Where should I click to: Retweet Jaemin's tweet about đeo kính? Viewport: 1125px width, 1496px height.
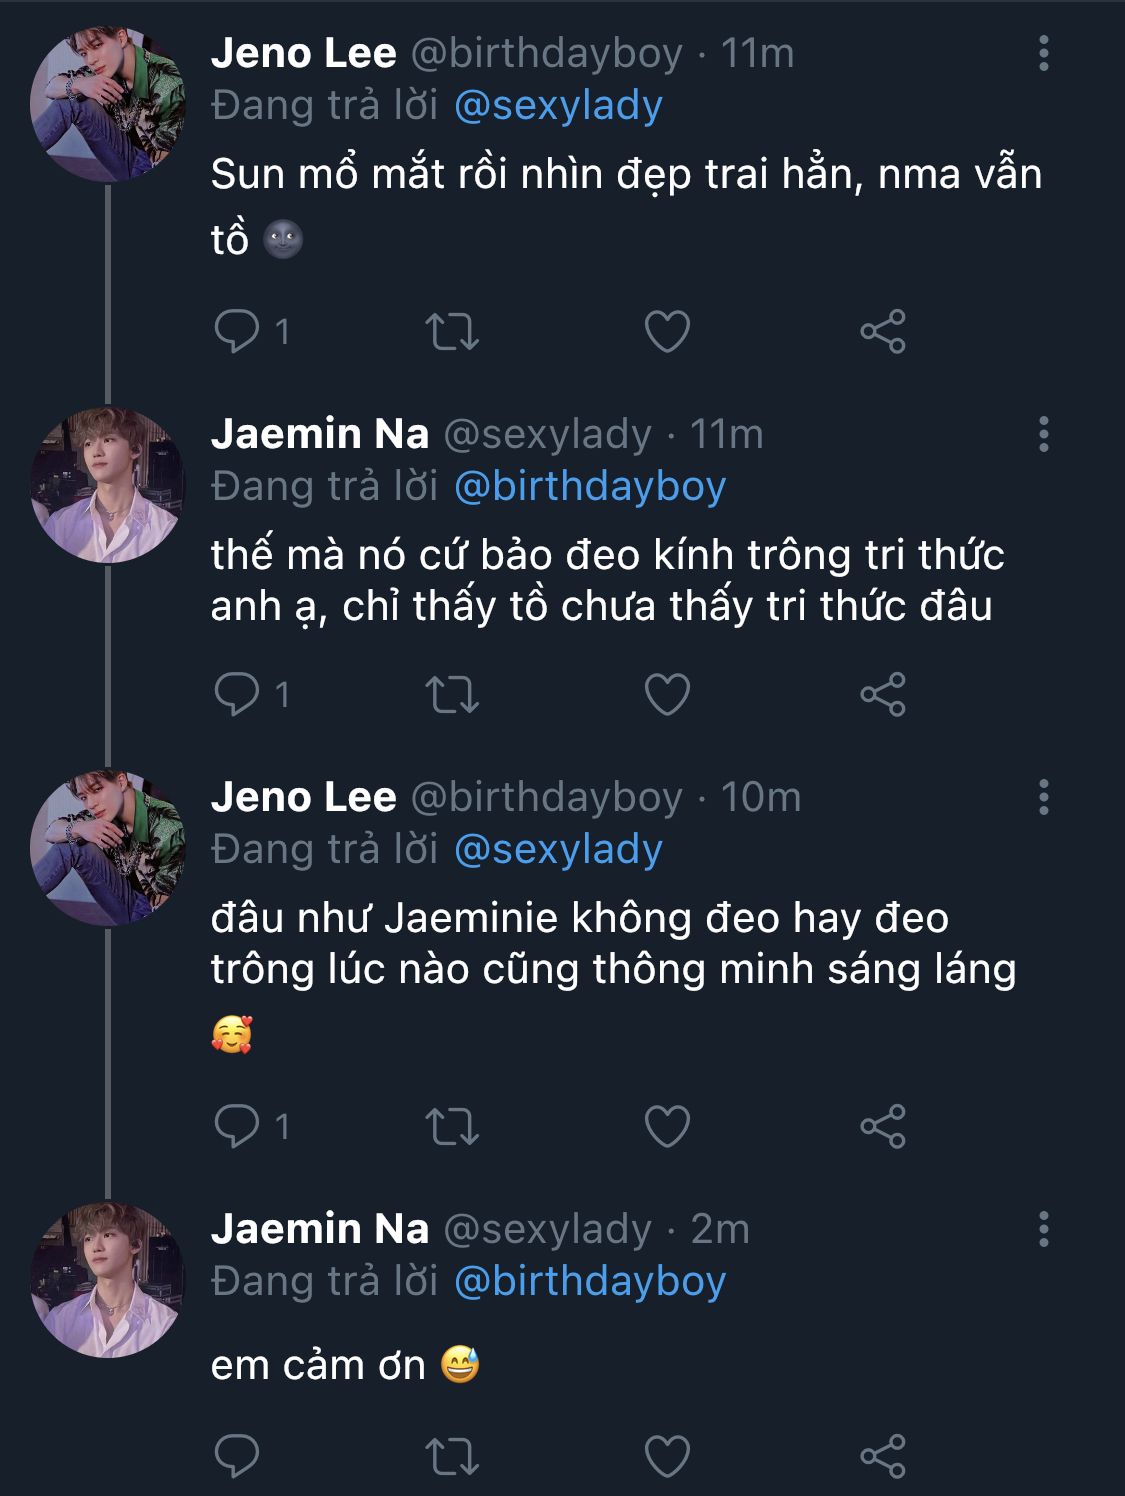pos(452,694)
